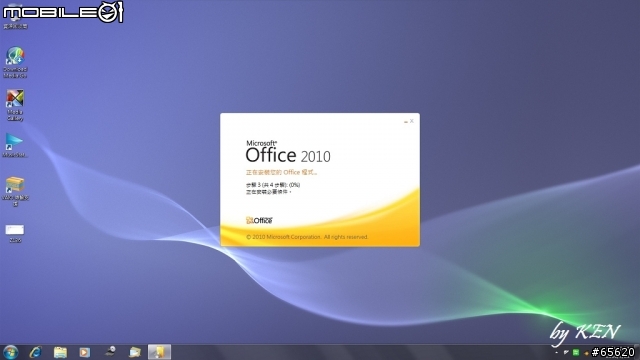Open the Download Media Go desktop shortcut

pos(15,62)
